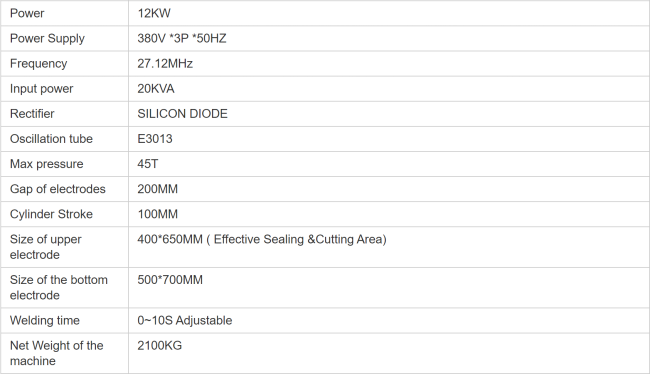Image resolution: width=650 pixels, height=374 pixels.
Task: Click the Max pressure label
Action: tap(46, 164)
